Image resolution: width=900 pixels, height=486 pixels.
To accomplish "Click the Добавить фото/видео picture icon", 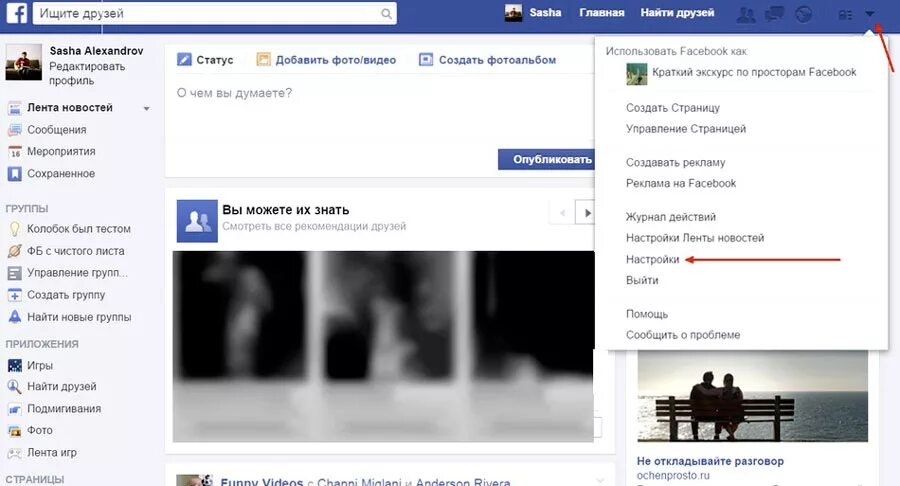I will point(263,60).
